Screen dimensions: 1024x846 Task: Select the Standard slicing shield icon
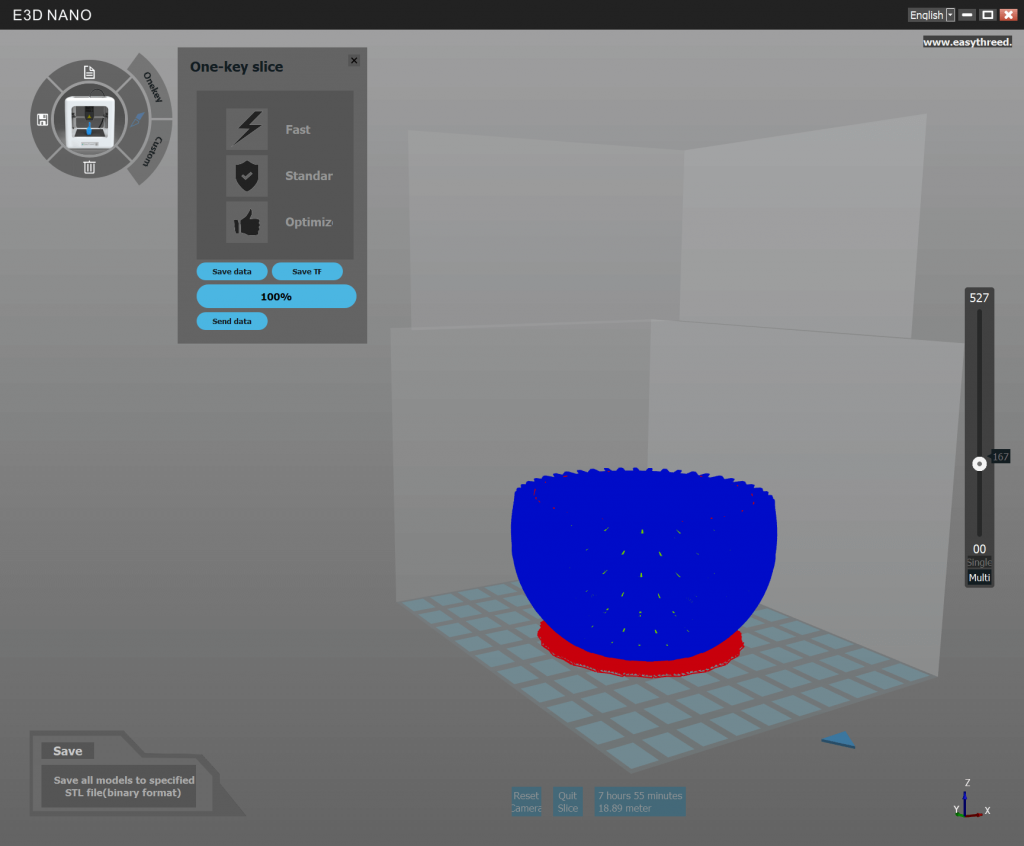coord(247,175)
